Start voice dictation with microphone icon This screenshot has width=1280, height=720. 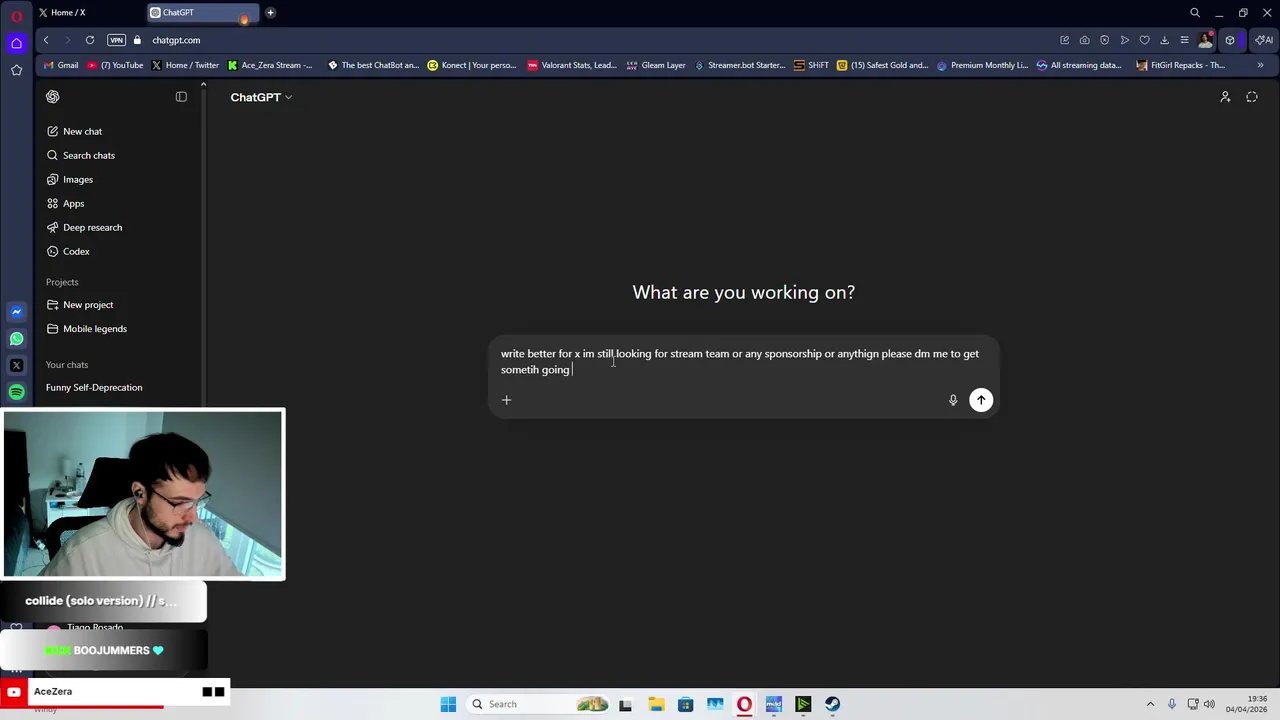953,400
